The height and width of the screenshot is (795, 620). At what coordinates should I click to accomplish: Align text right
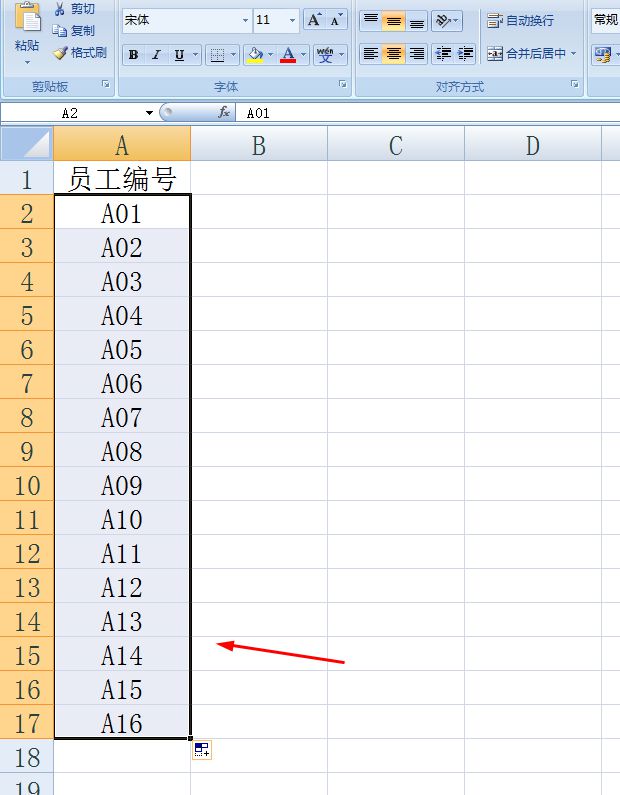pos(416,54)
